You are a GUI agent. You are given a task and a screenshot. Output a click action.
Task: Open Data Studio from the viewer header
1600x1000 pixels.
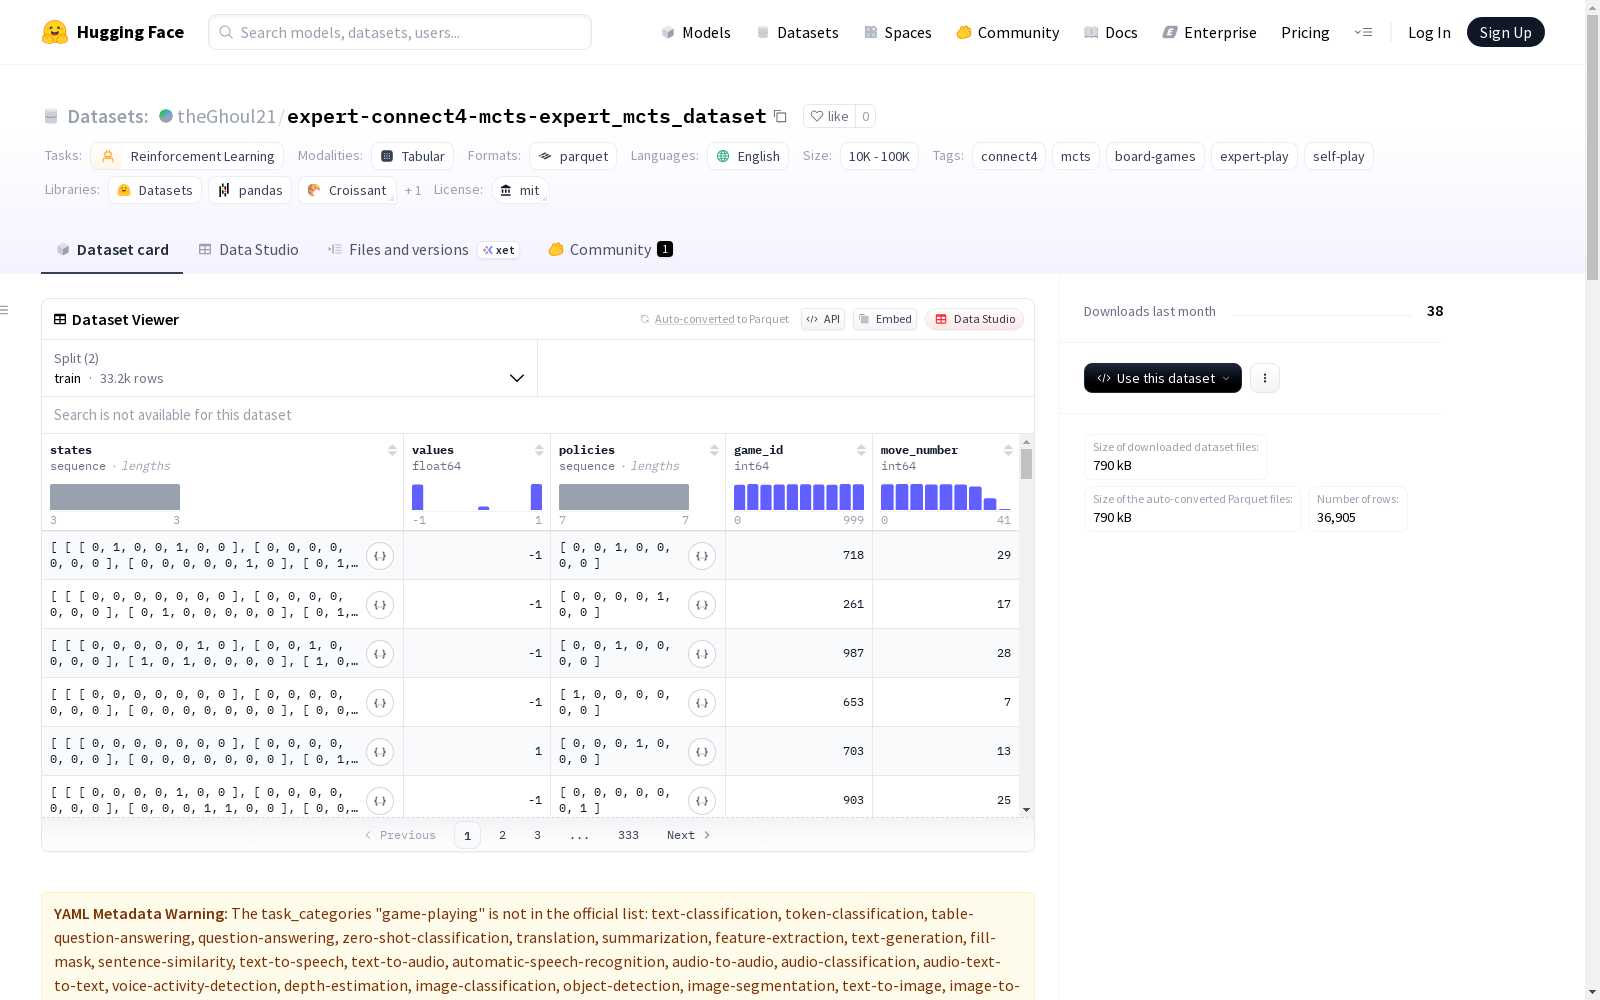coord(974,319)
